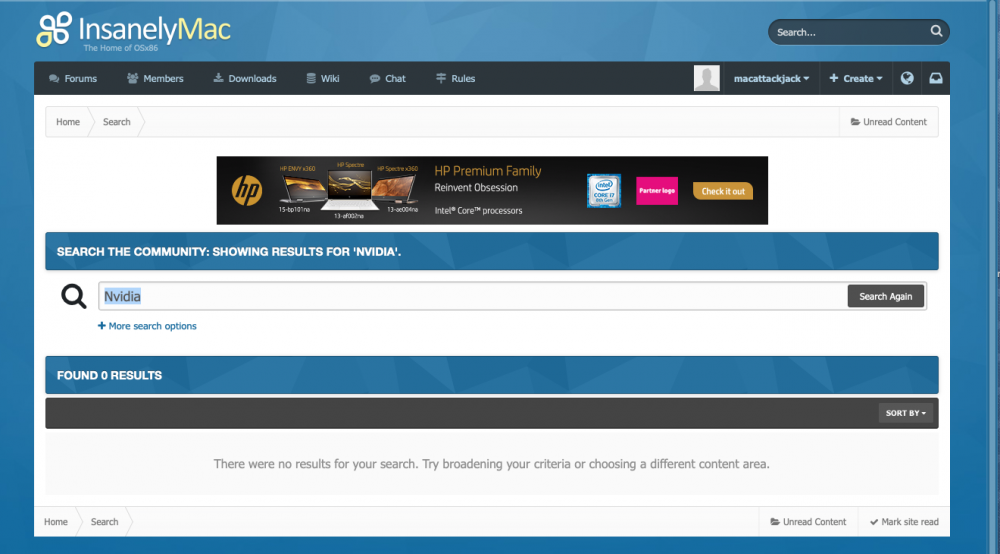Click the HP Premium Family ad heading
Viewport: 1000px width, 554px height.
pos(488,171)
